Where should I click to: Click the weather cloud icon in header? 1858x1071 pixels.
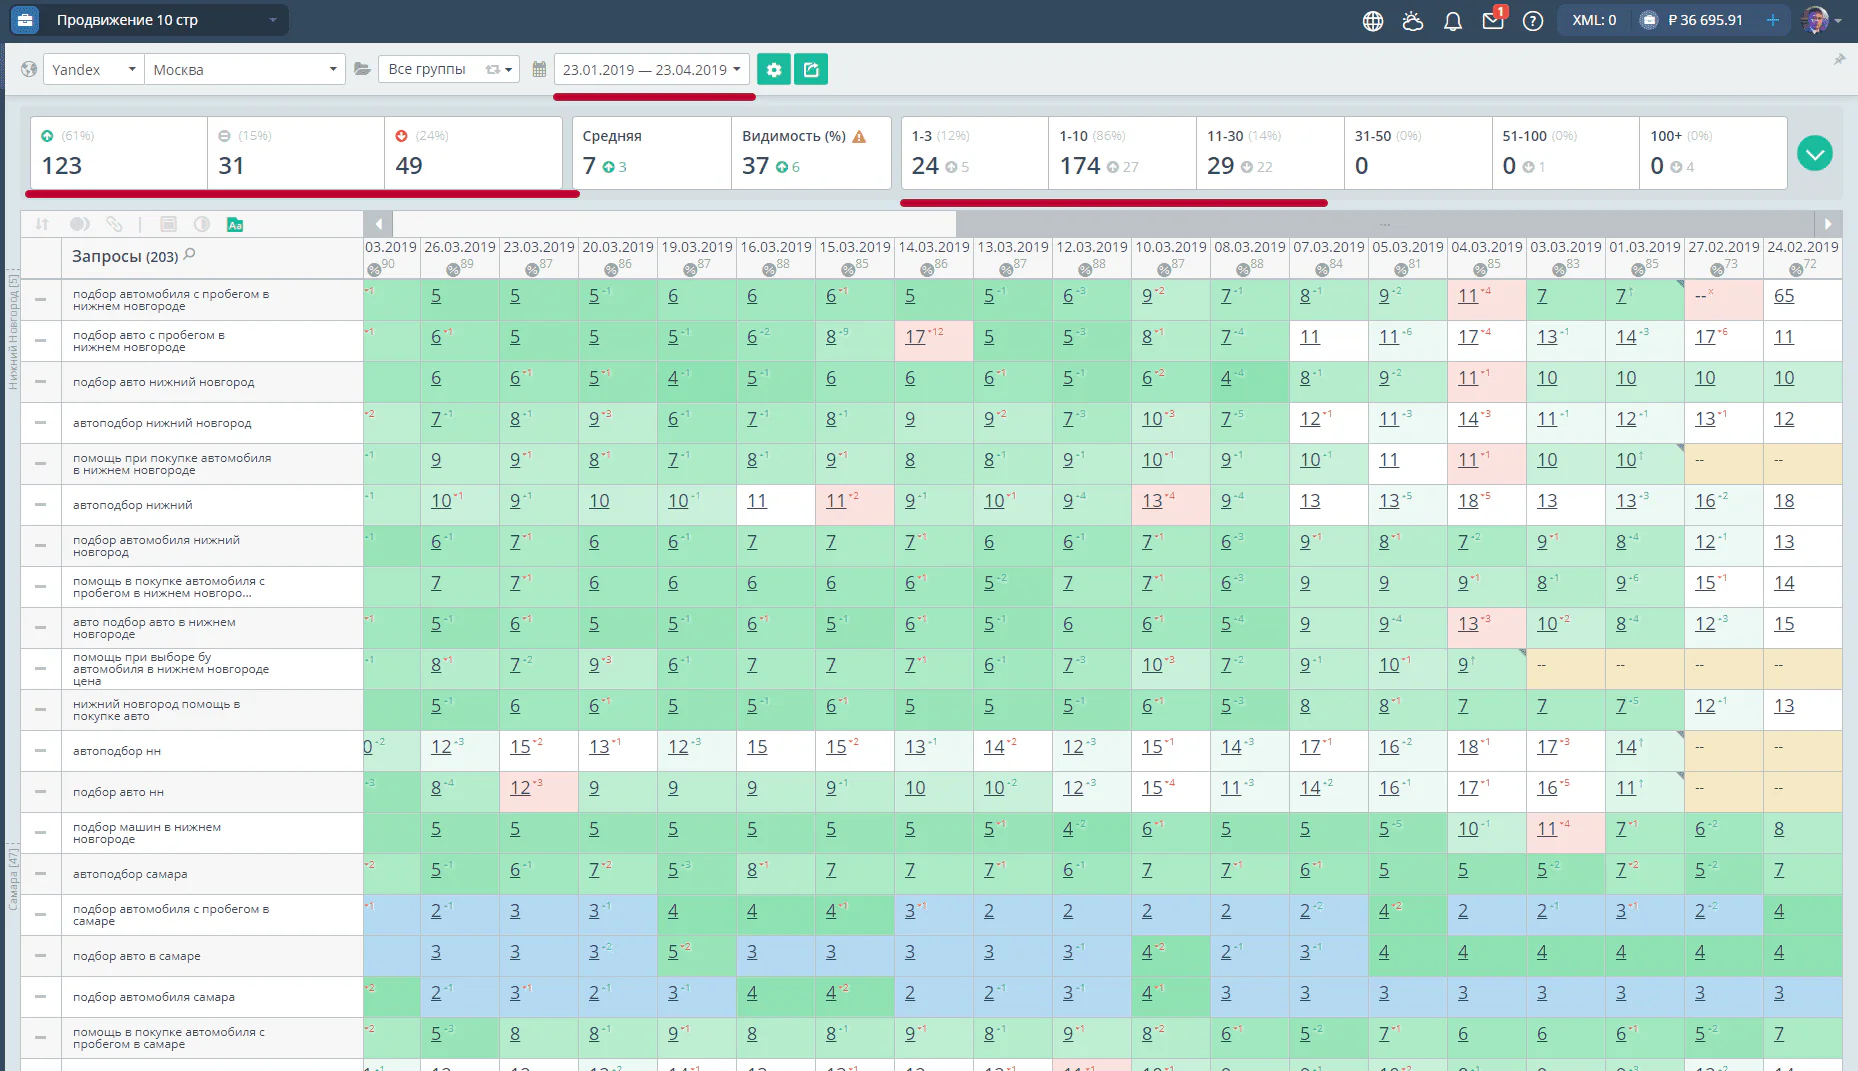(1413, 21)
